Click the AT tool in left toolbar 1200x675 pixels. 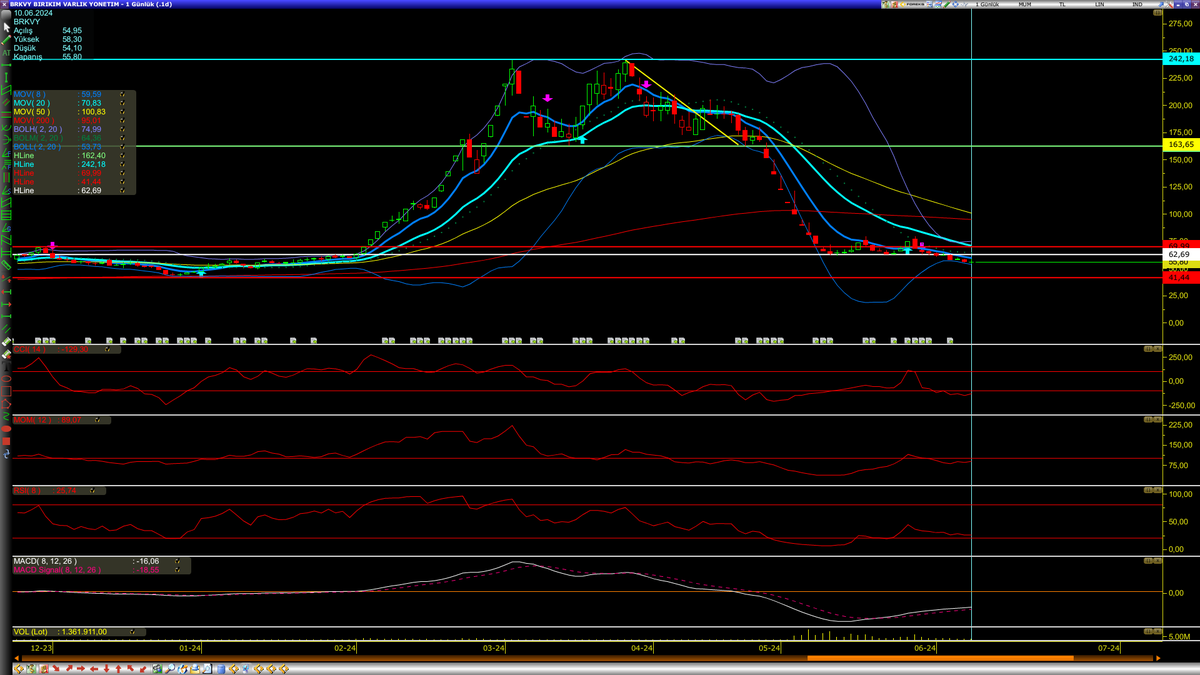point(6,53)
